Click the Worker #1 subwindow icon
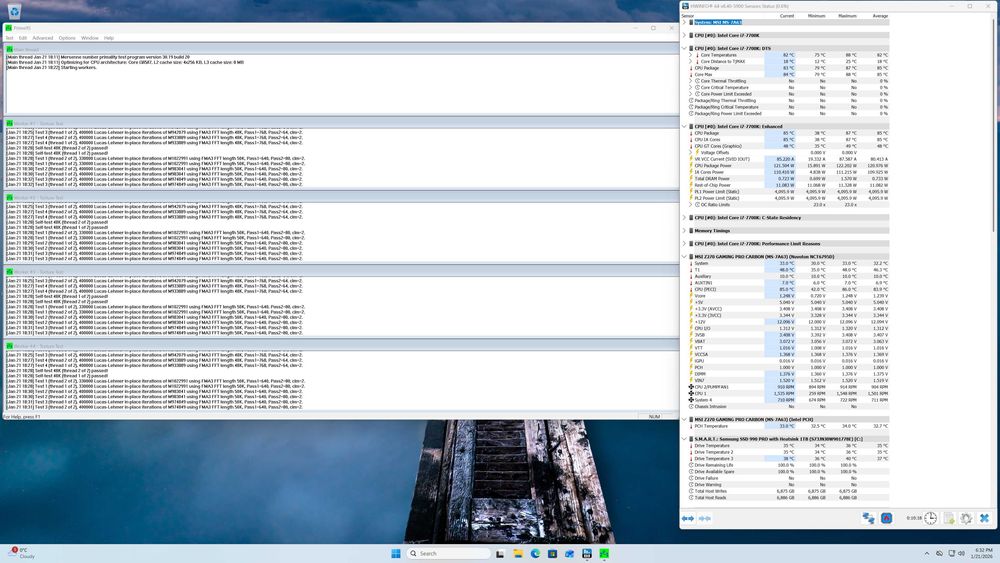Screen dimensions: 1000x563 pyautogui.click(x=10, y=124)
